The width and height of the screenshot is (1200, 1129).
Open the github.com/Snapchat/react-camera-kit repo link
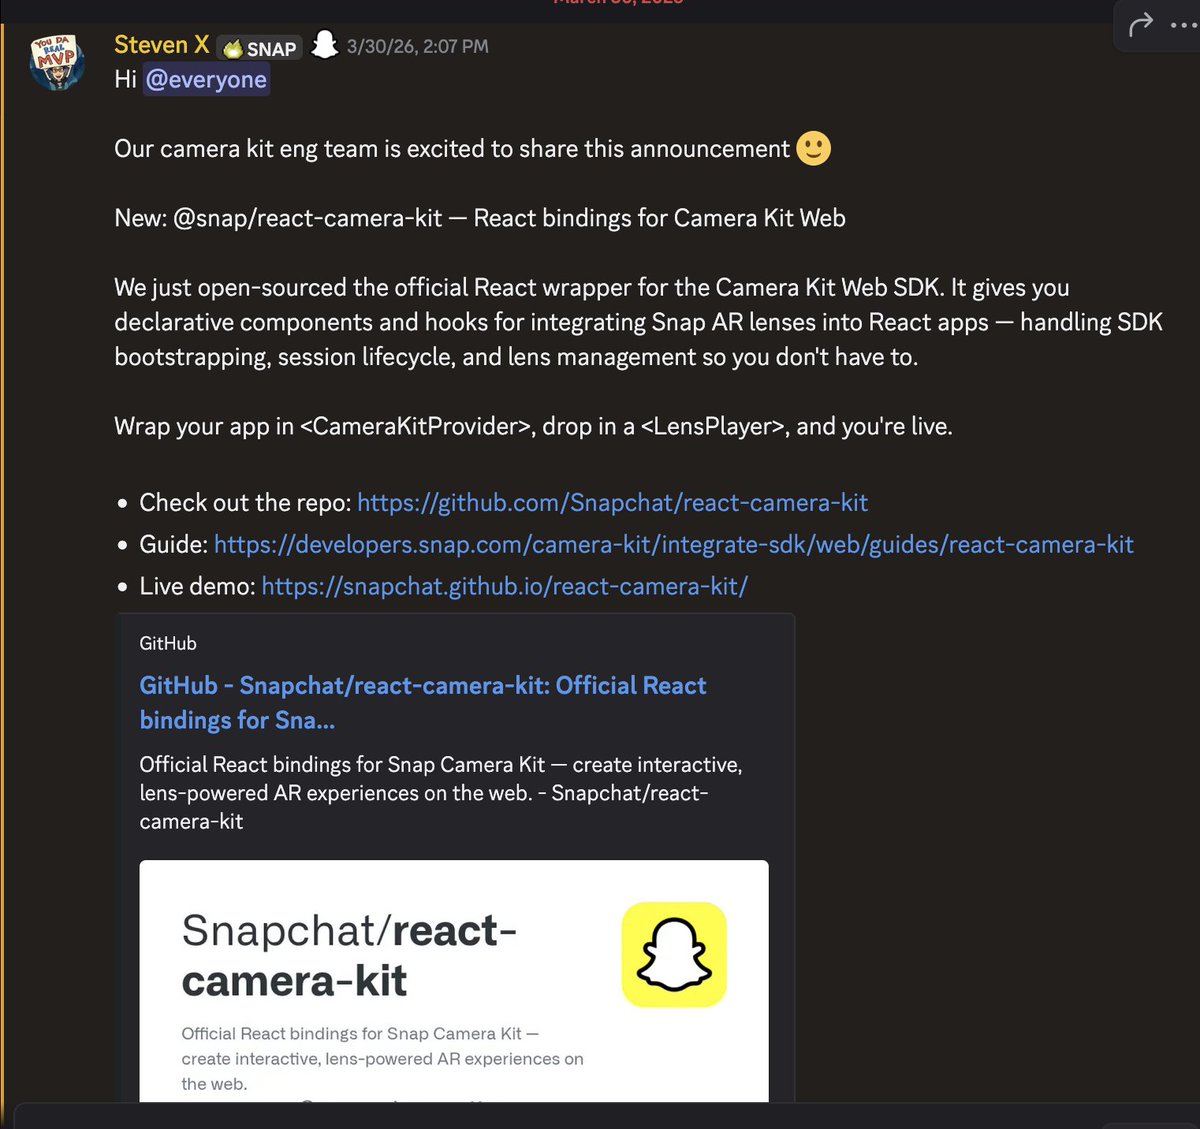click(x=612, y=502)
